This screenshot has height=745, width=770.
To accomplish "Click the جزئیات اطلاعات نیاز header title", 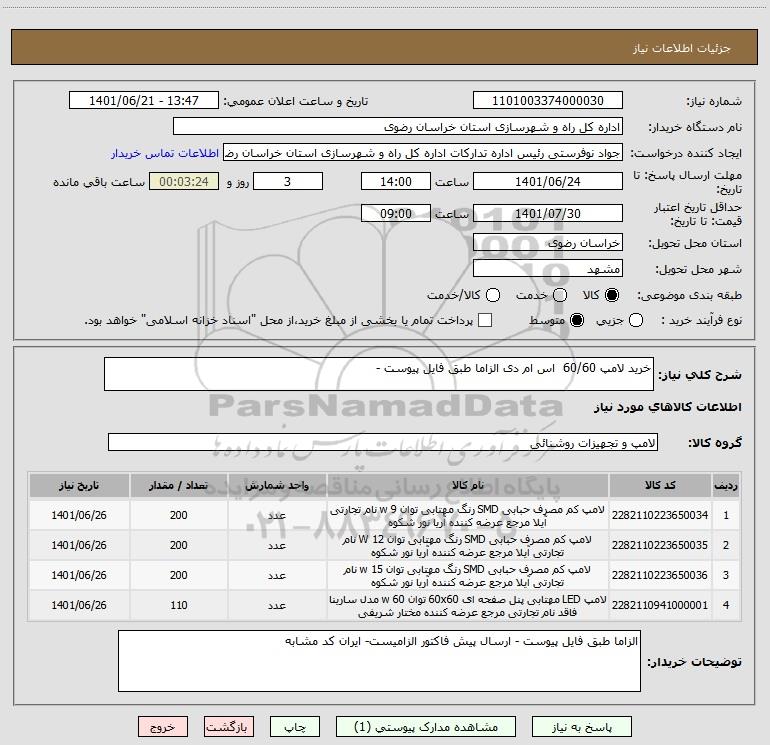I will tap(682, 48).
